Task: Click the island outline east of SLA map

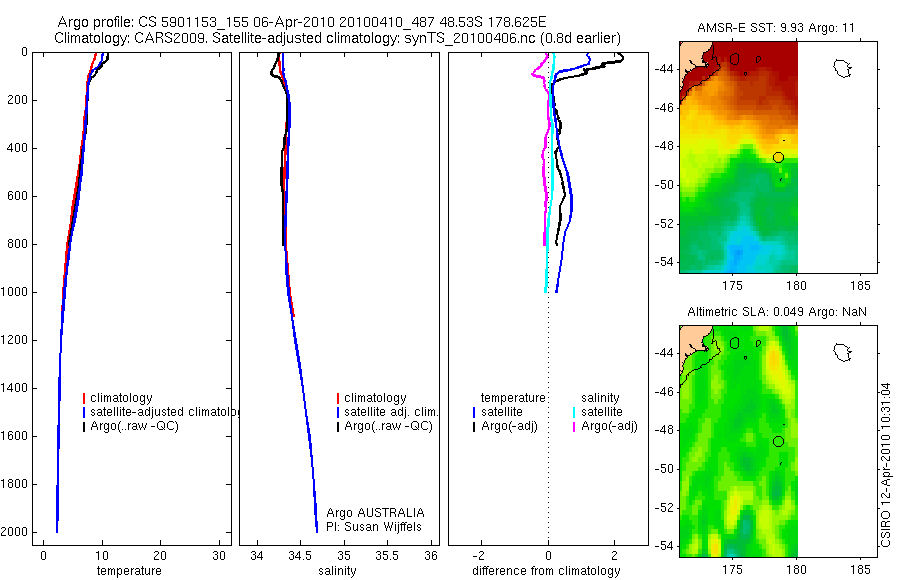Action: (843, 353)
